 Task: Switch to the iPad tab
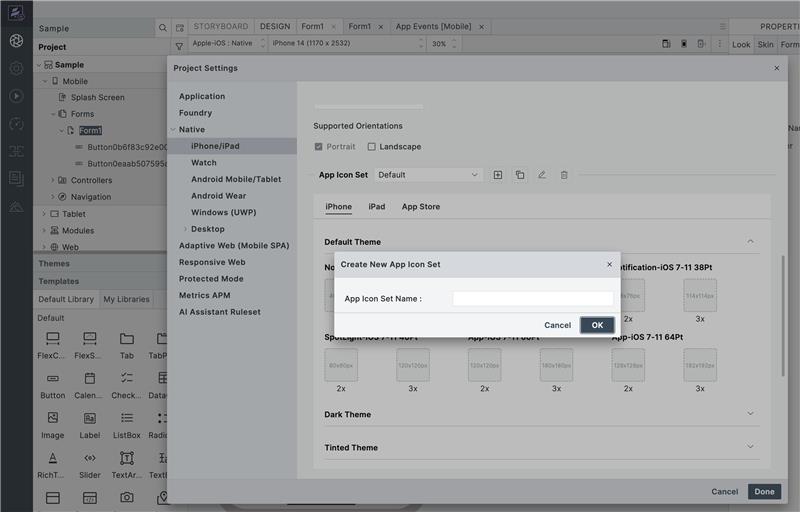click(x=376, y=207)
